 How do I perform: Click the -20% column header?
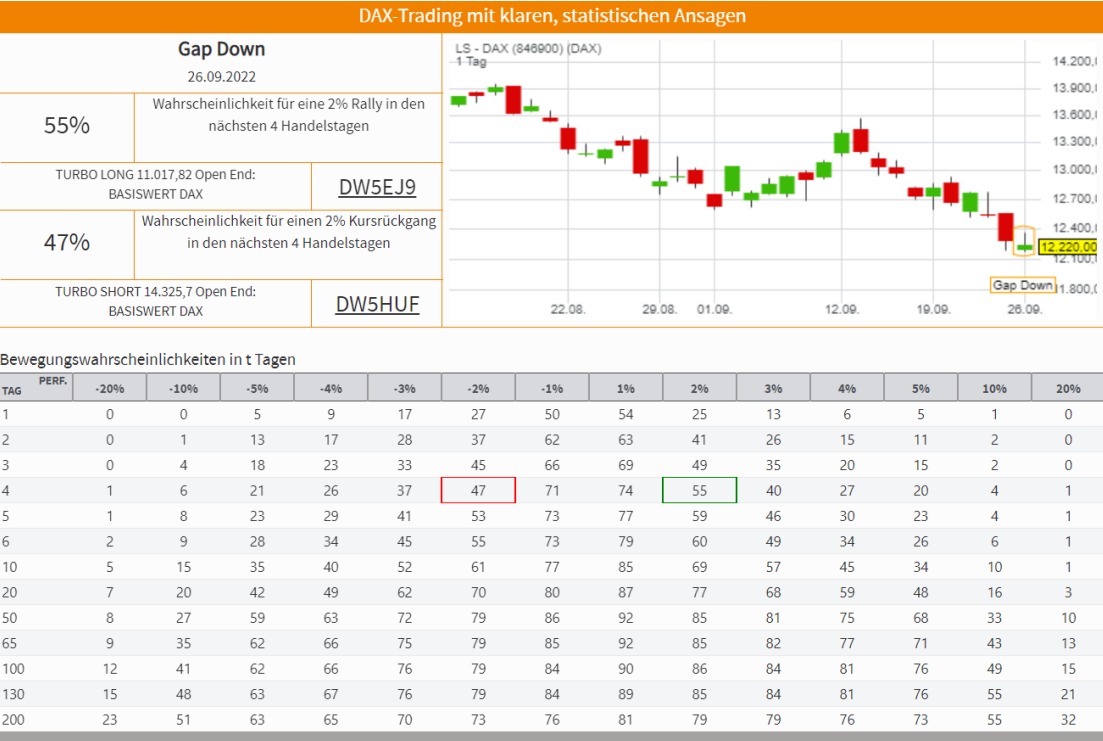click(x=110, y=388)
